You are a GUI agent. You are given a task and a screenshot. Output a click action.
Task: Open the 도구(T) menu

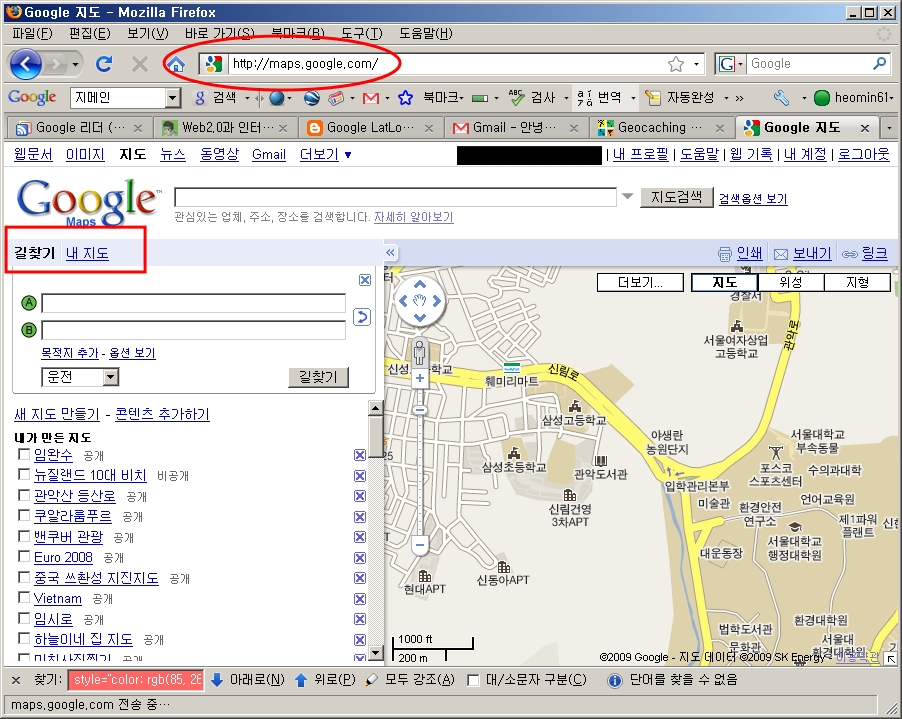[362, 33]
